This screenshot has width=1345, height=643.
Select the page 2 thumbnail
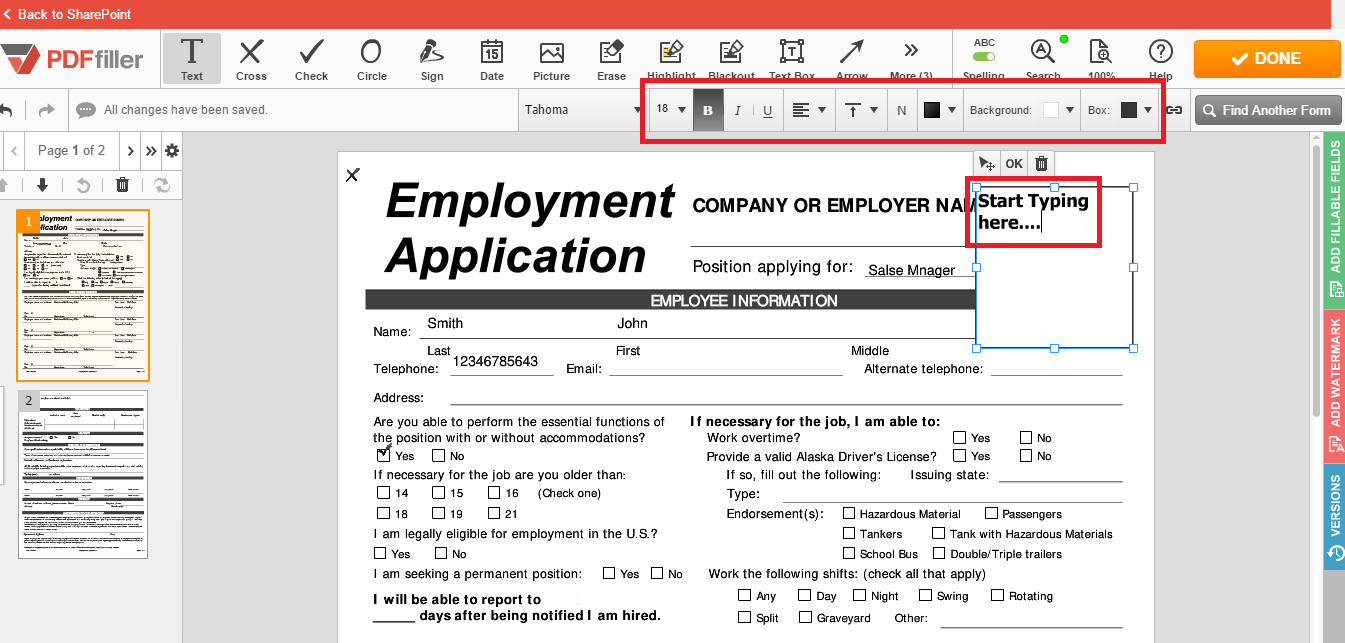tap(84, 474)
